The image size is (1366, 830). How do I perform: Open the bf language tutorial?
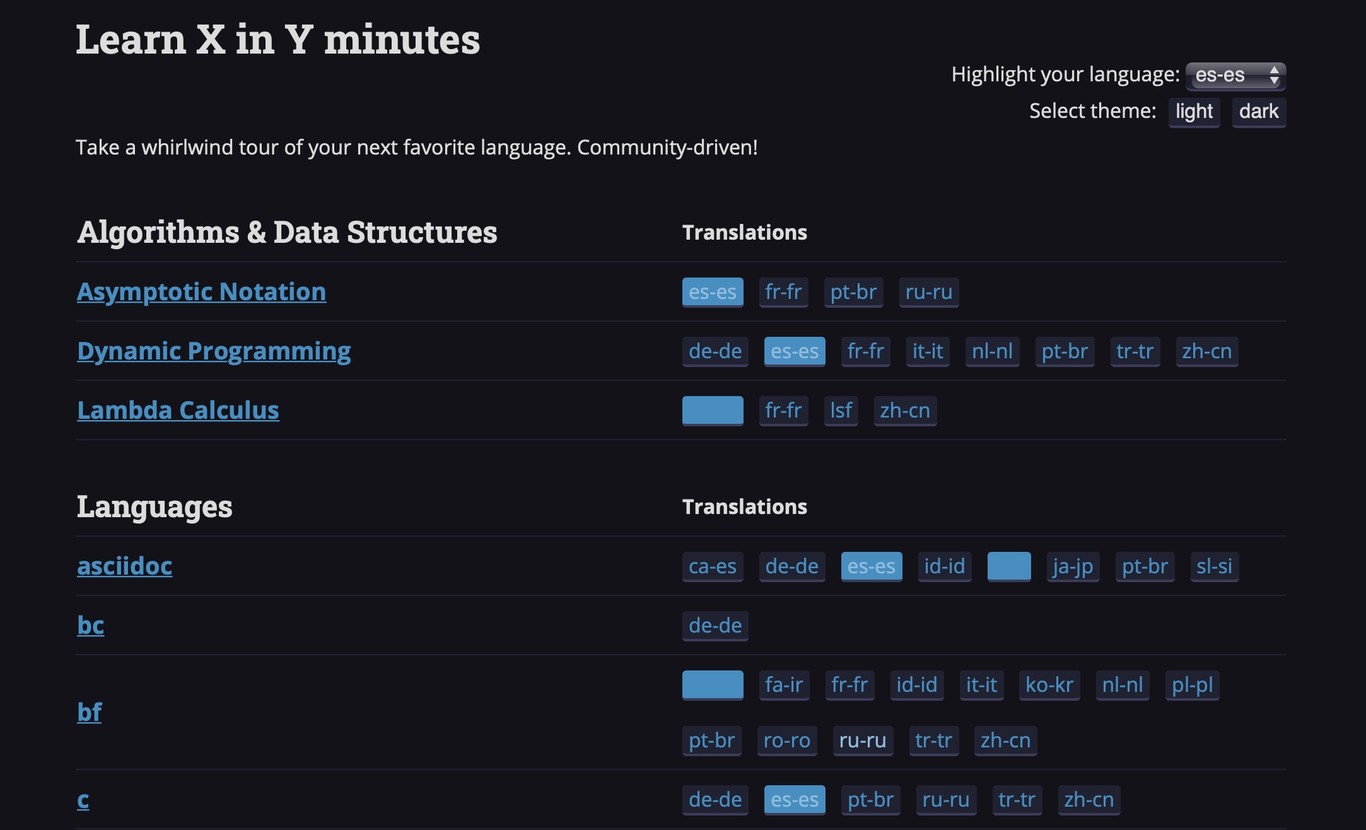pyautogui.click(x=89, y=712)
